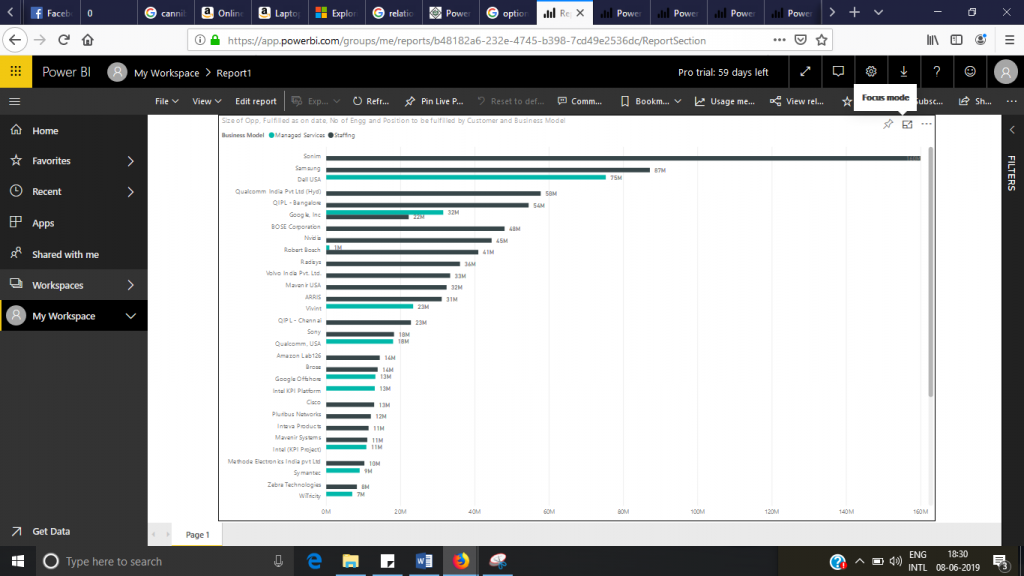Image resolution: width=1024 pixels, height=576 pixels.
Task: Click Managed Services legend color marker
Action: [x=272, y=135]
